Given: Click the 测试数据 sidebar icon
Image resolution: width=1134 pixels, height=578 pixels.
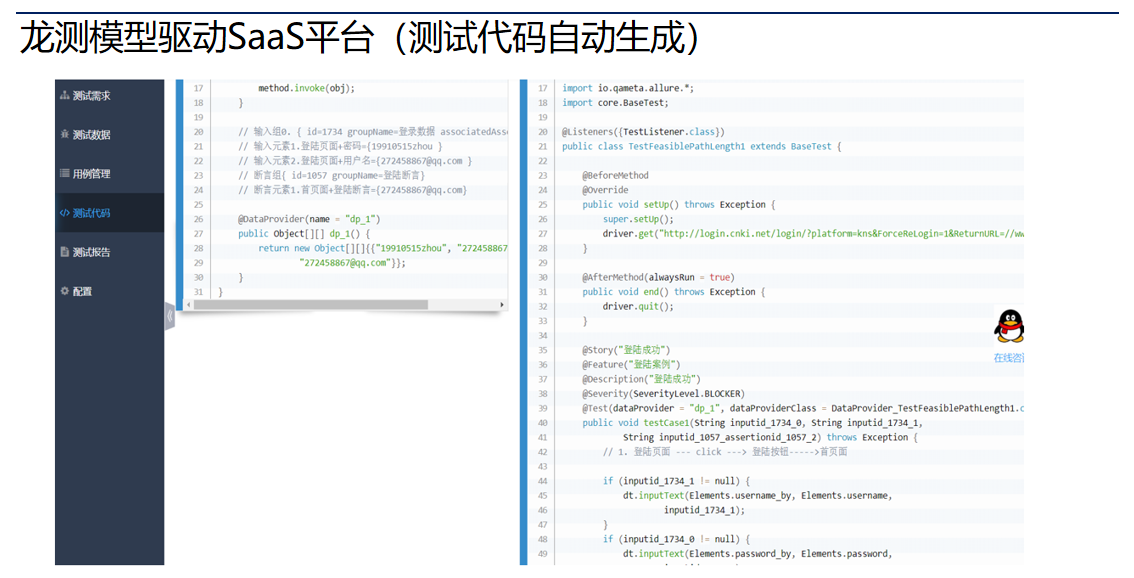Looking at the screenshot, I should click(x=64, y=135).
